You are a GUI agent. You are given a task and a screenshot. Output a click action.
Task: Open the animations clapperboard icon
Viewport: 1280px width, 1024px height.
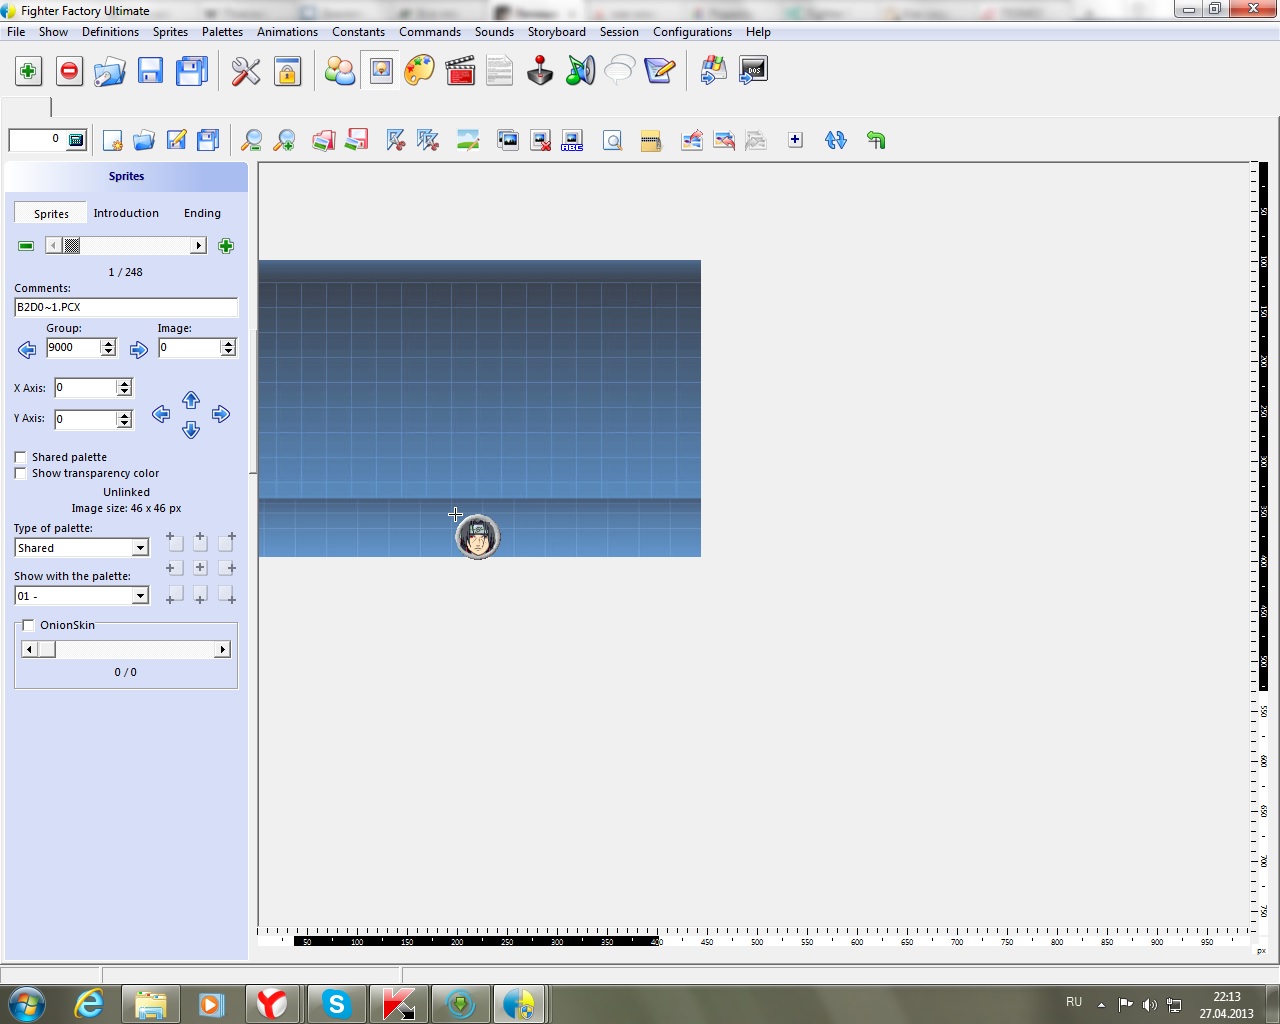460,71
